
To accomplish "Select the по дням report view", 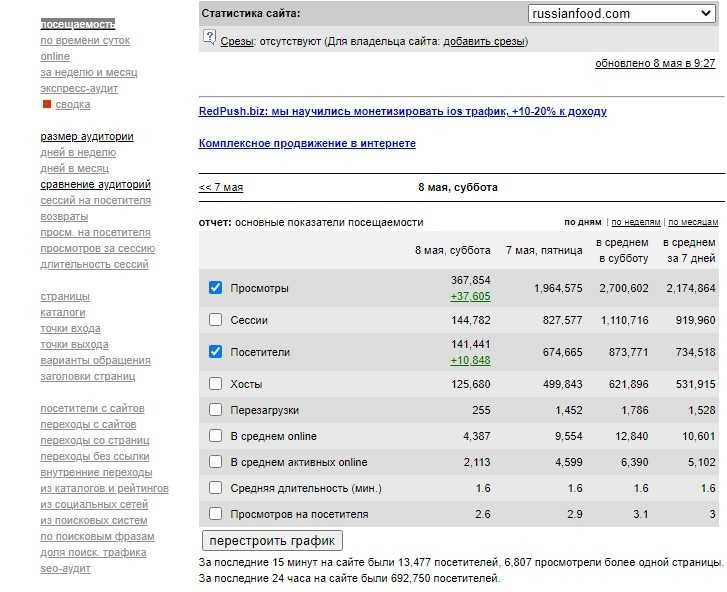I will pyautogui.click(x=582, y=222).
